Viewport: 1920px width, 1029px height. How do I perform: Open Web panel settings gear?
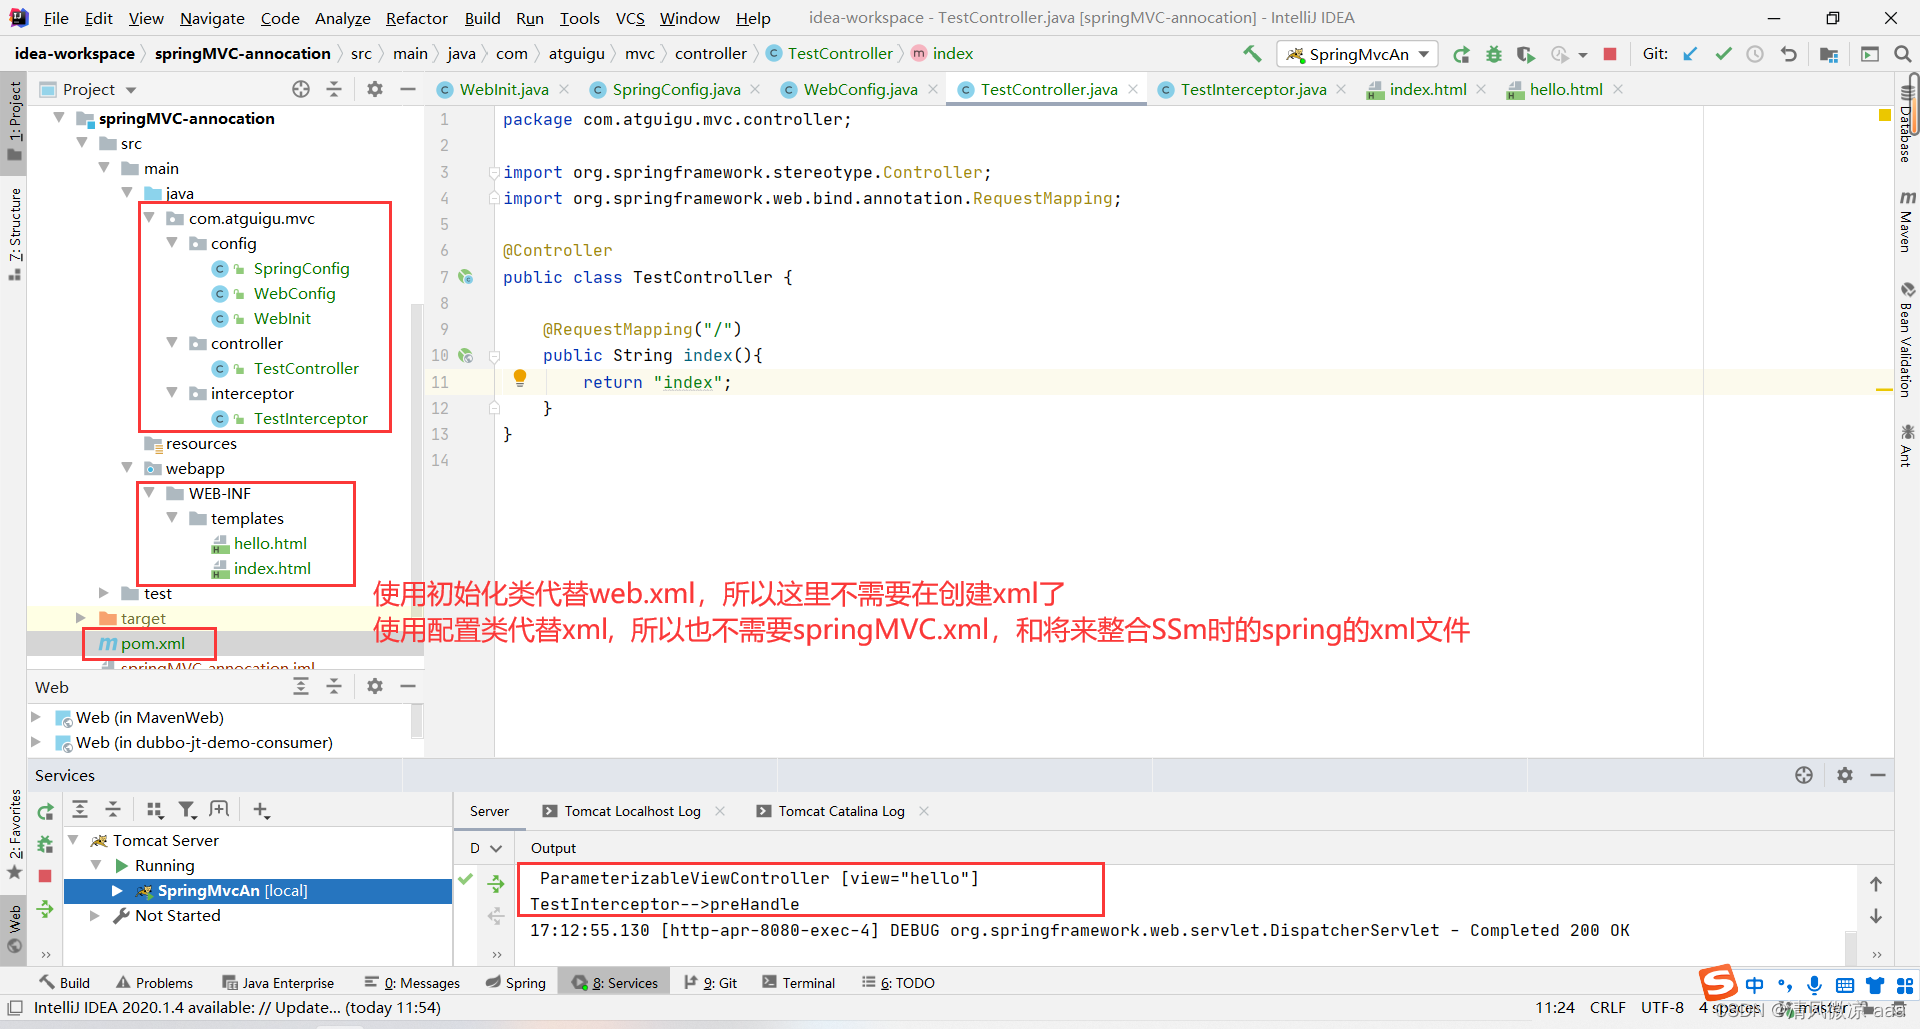(375, 686)
